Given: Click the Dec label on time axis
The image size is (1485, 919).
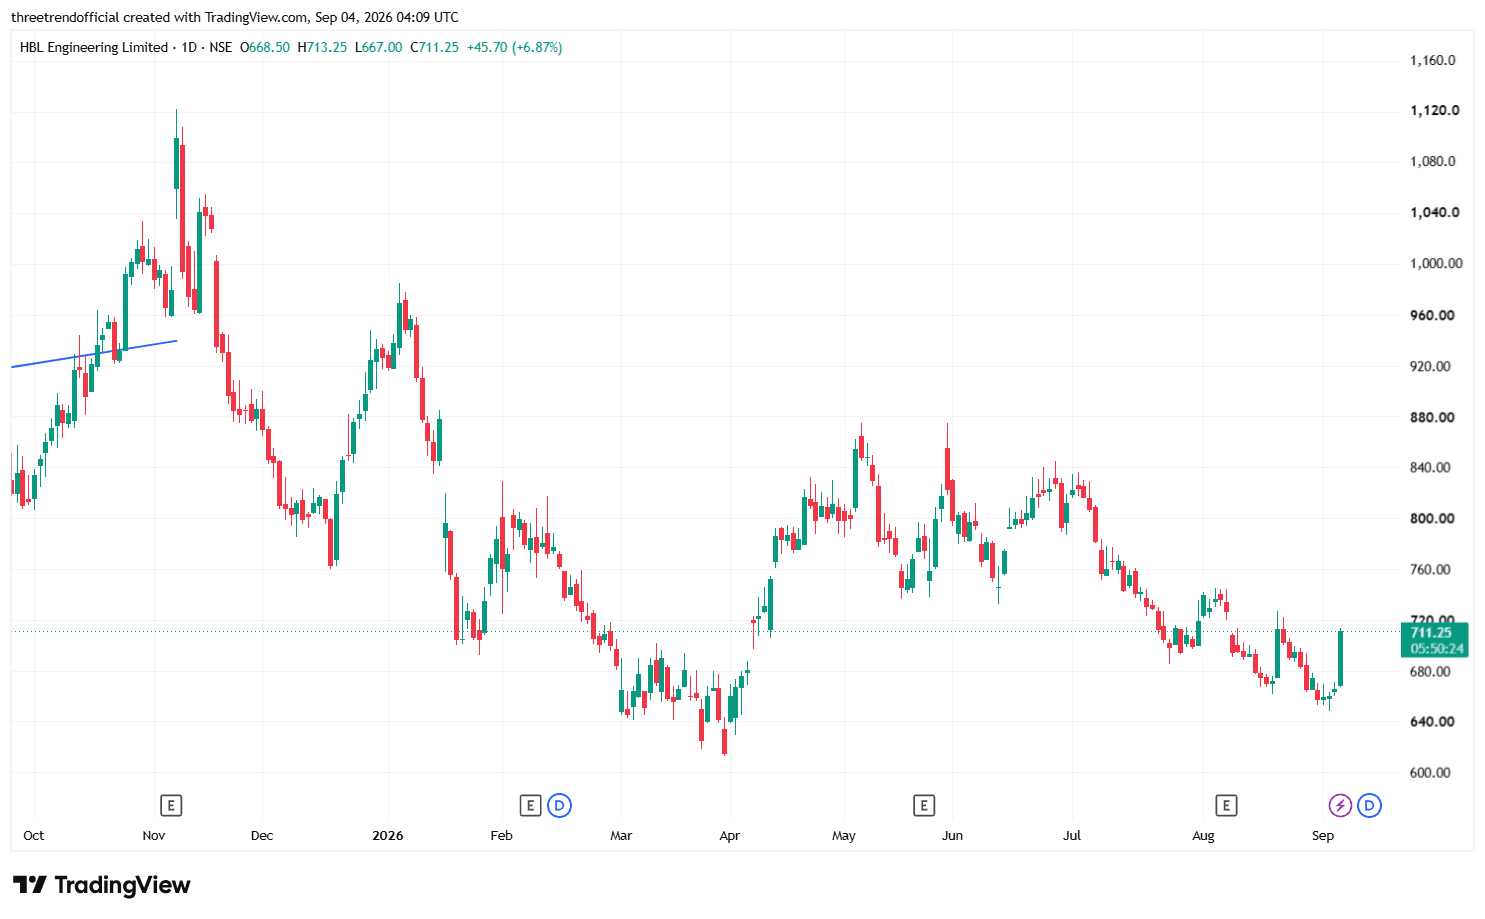Looking at the screenshot, I should [x=262, y=835].
